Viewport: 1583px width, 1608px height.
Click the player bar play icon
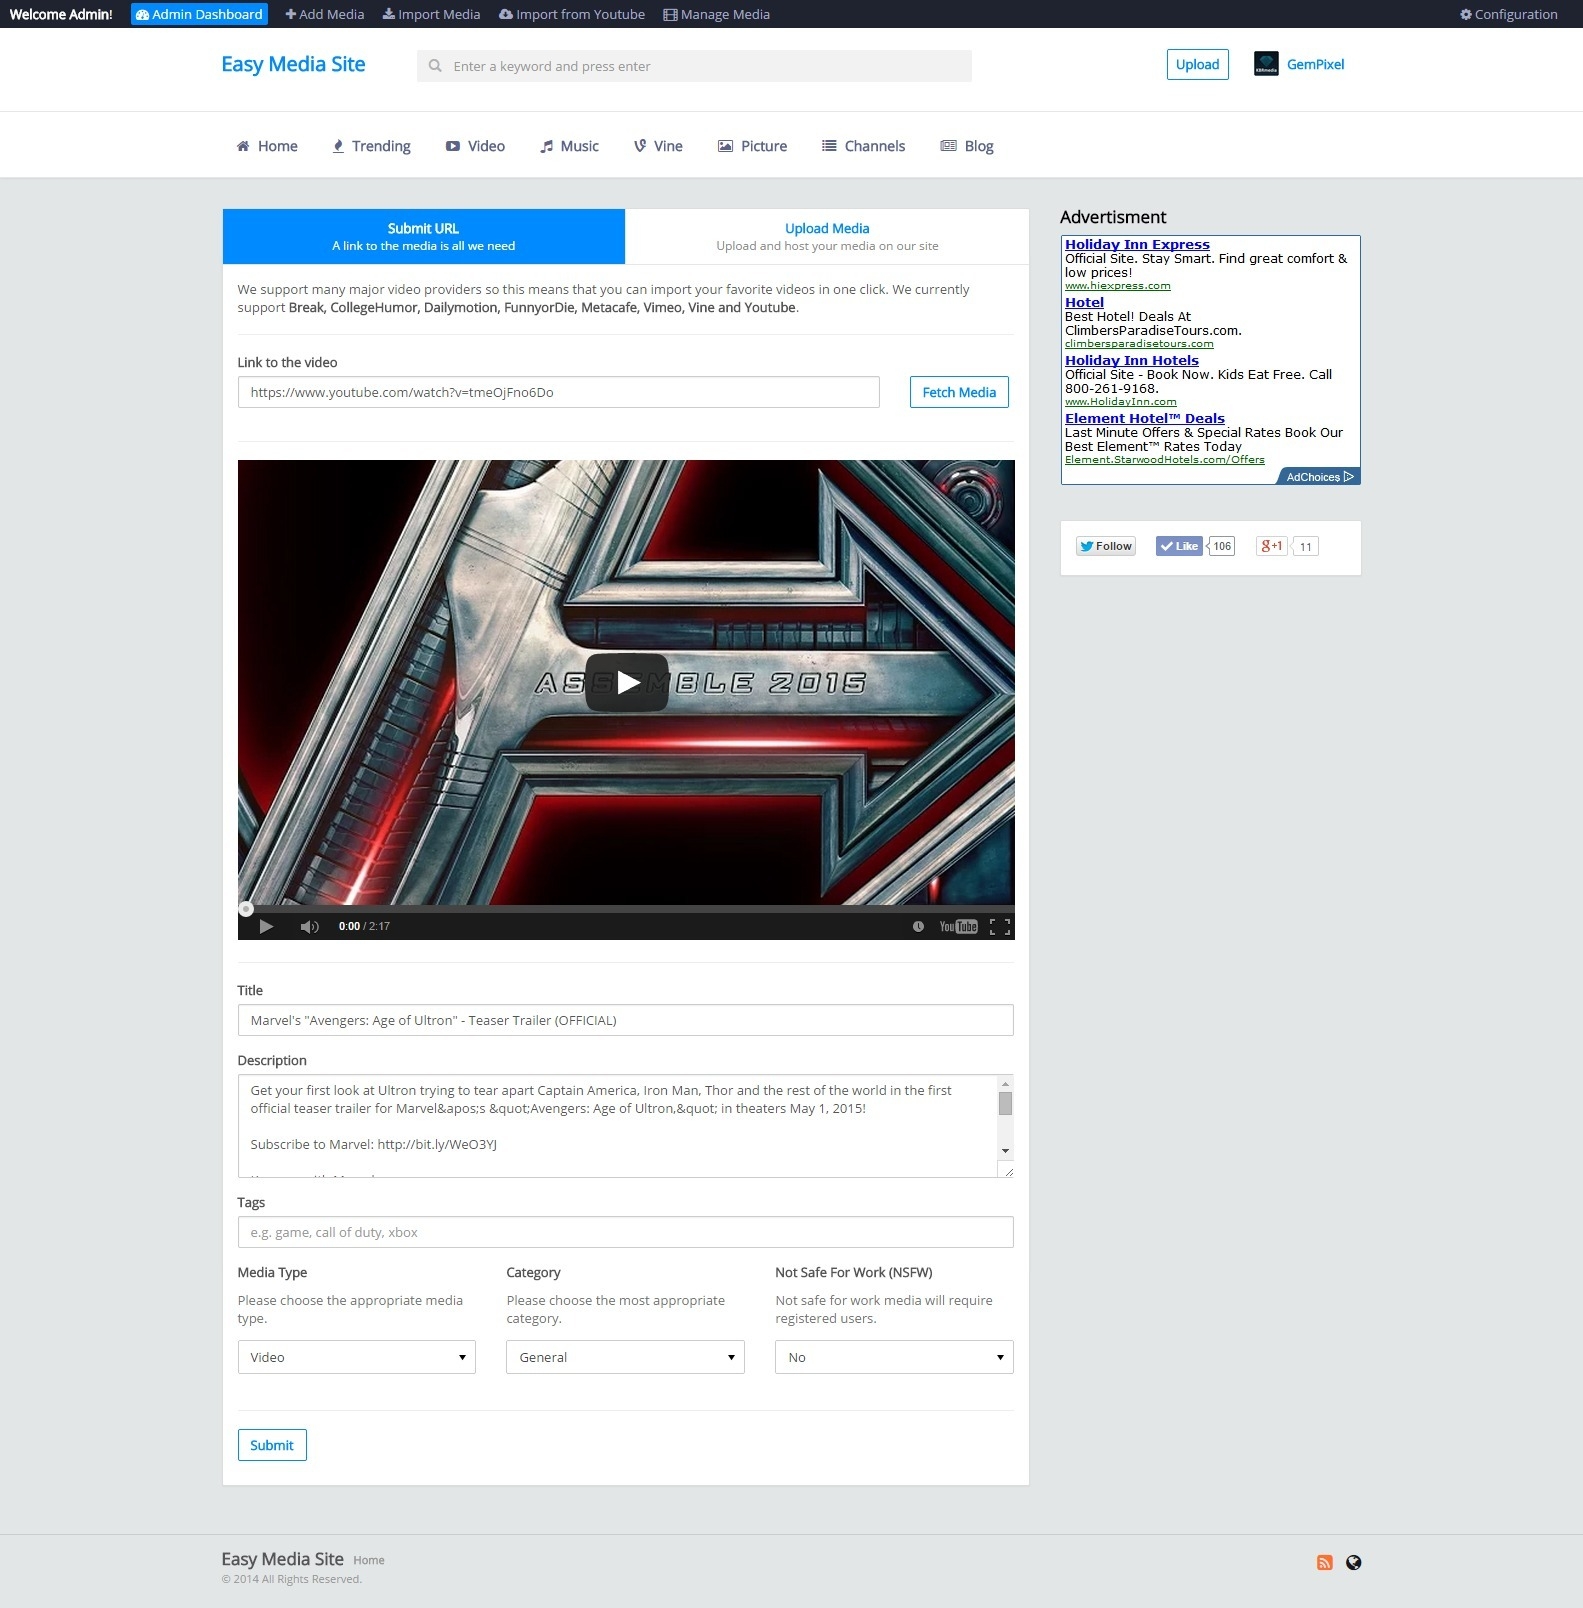pos(266,926)
